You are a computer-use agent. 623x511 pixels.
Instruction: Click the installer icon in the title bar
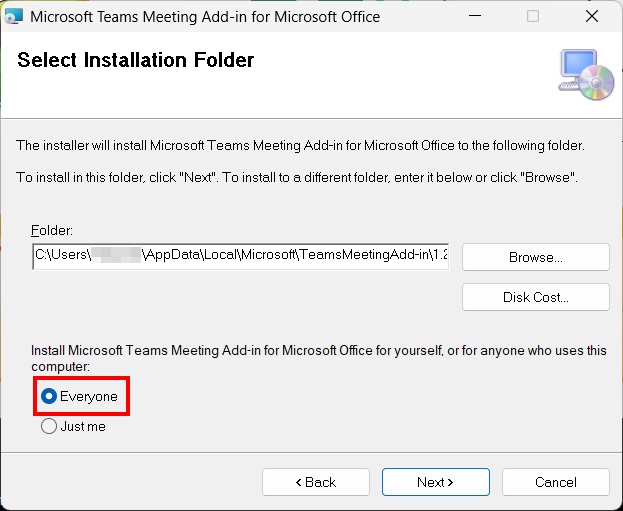(14, 16)
